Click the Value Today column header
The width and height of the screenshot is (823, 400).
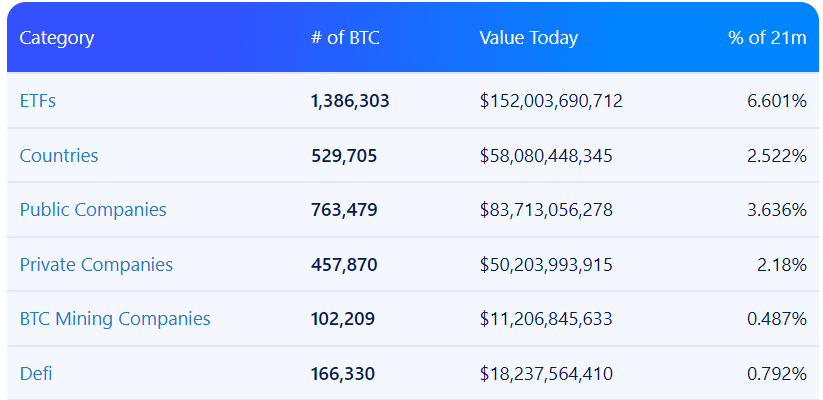click(x=528, y=39)
